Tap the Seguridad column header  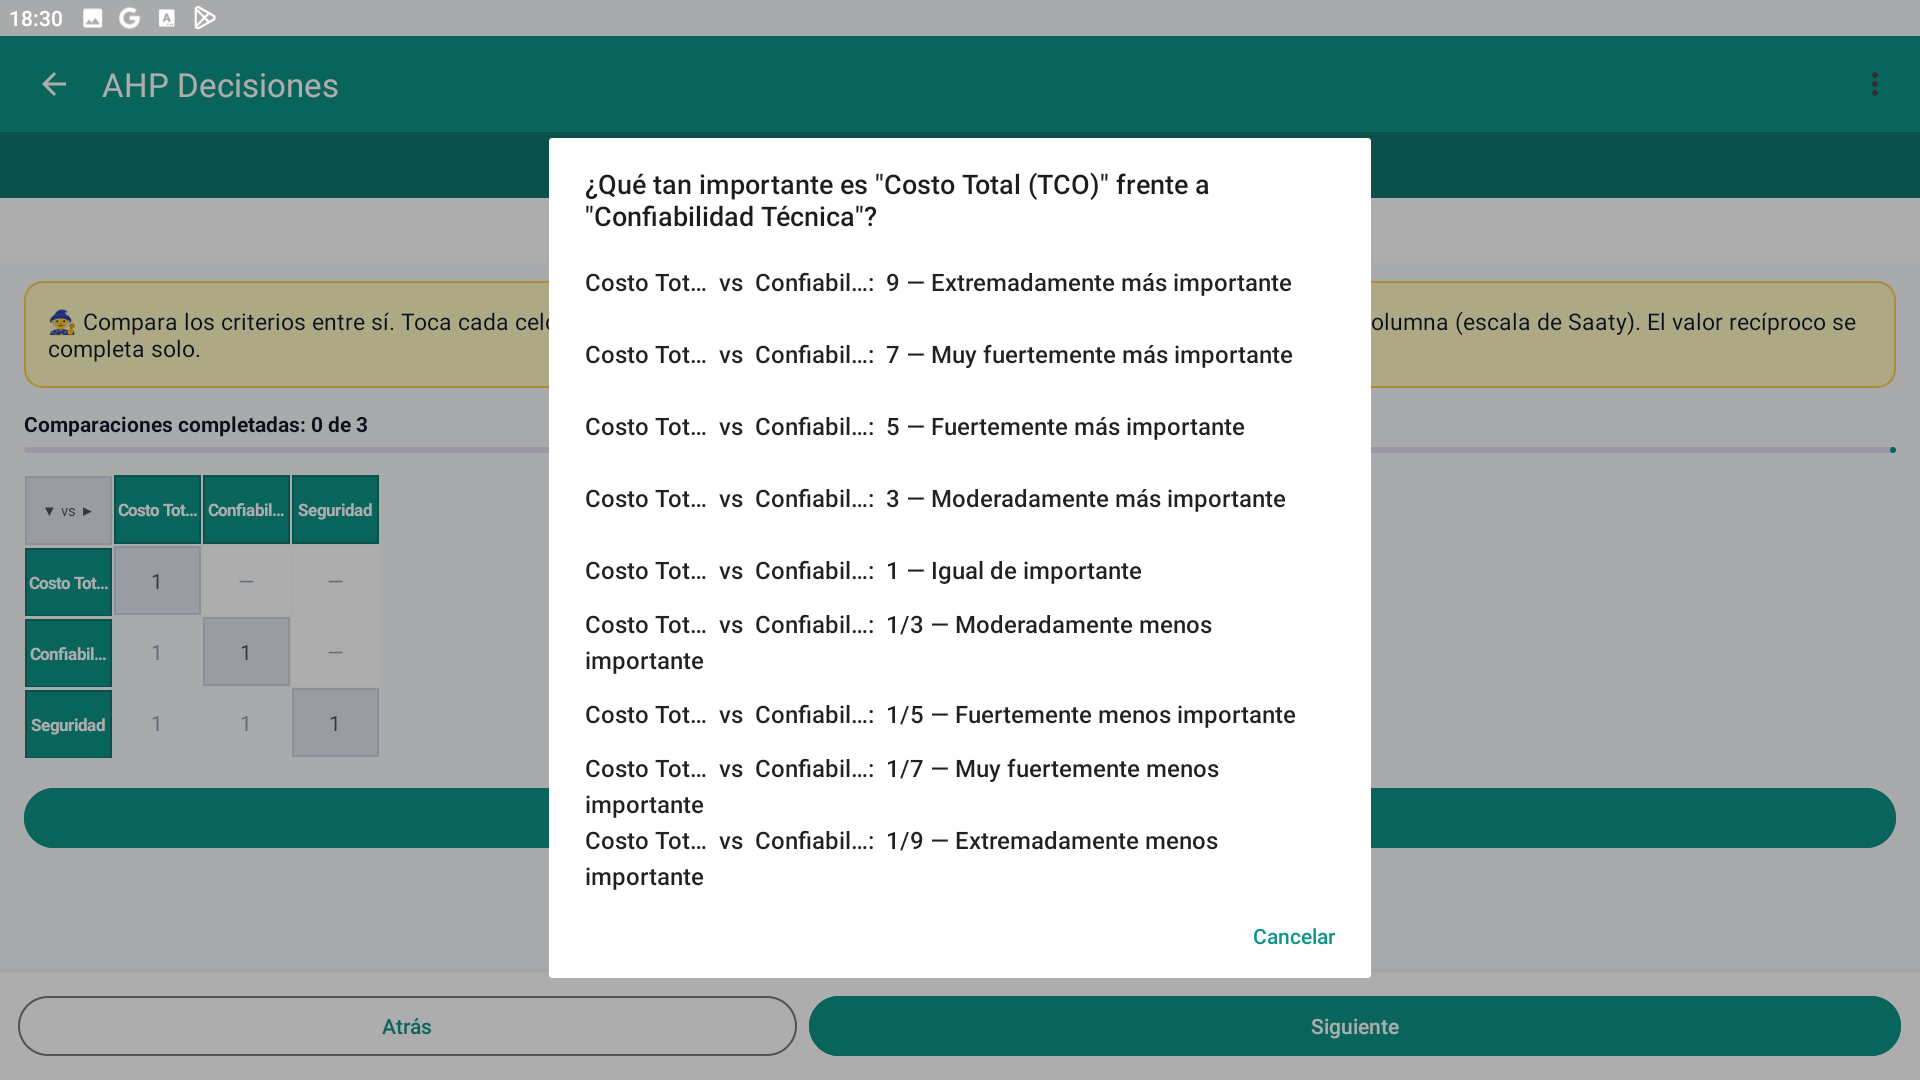(x=335, y=510)
